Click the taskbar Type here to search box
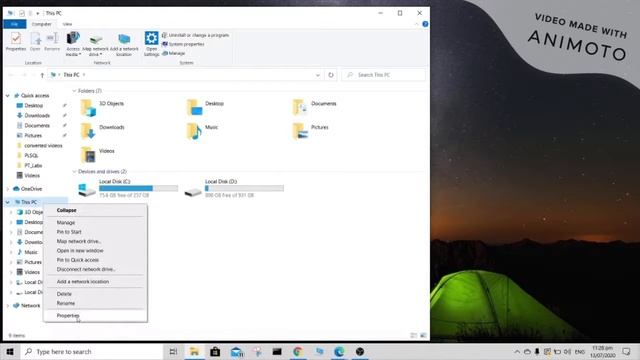This screenshot has height=360, width=640. [91, 351]
